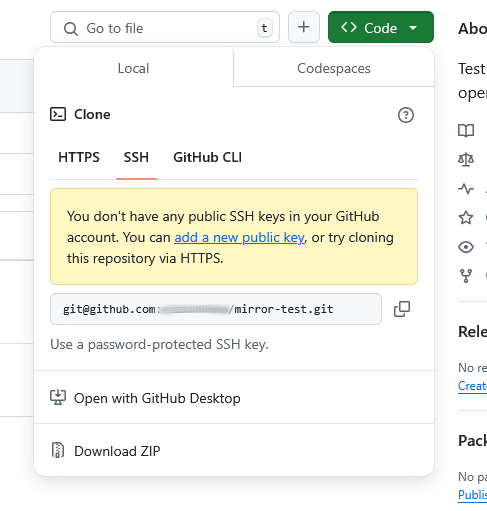Viewport: 487px width, 511px height.
Task: Click the 'Use a password-protected SSH key.' text
Action: [159, 344]
